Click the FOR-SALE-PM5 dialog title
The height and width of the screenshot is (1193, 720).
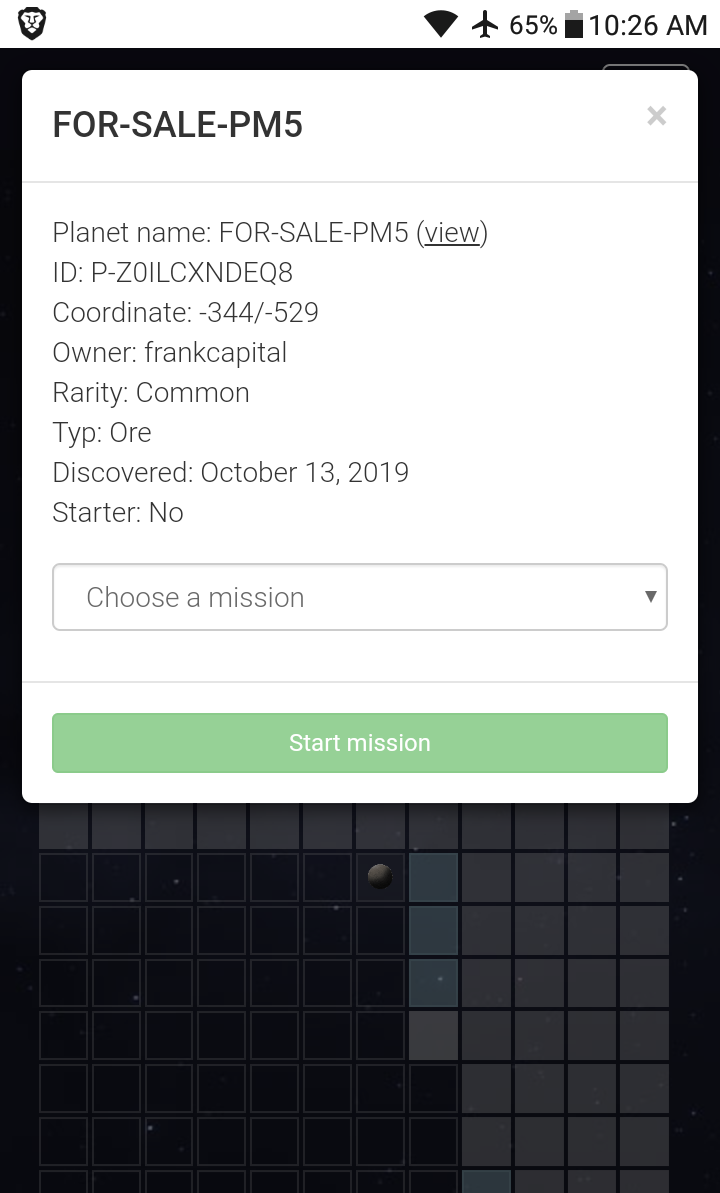tap(178, 126)
